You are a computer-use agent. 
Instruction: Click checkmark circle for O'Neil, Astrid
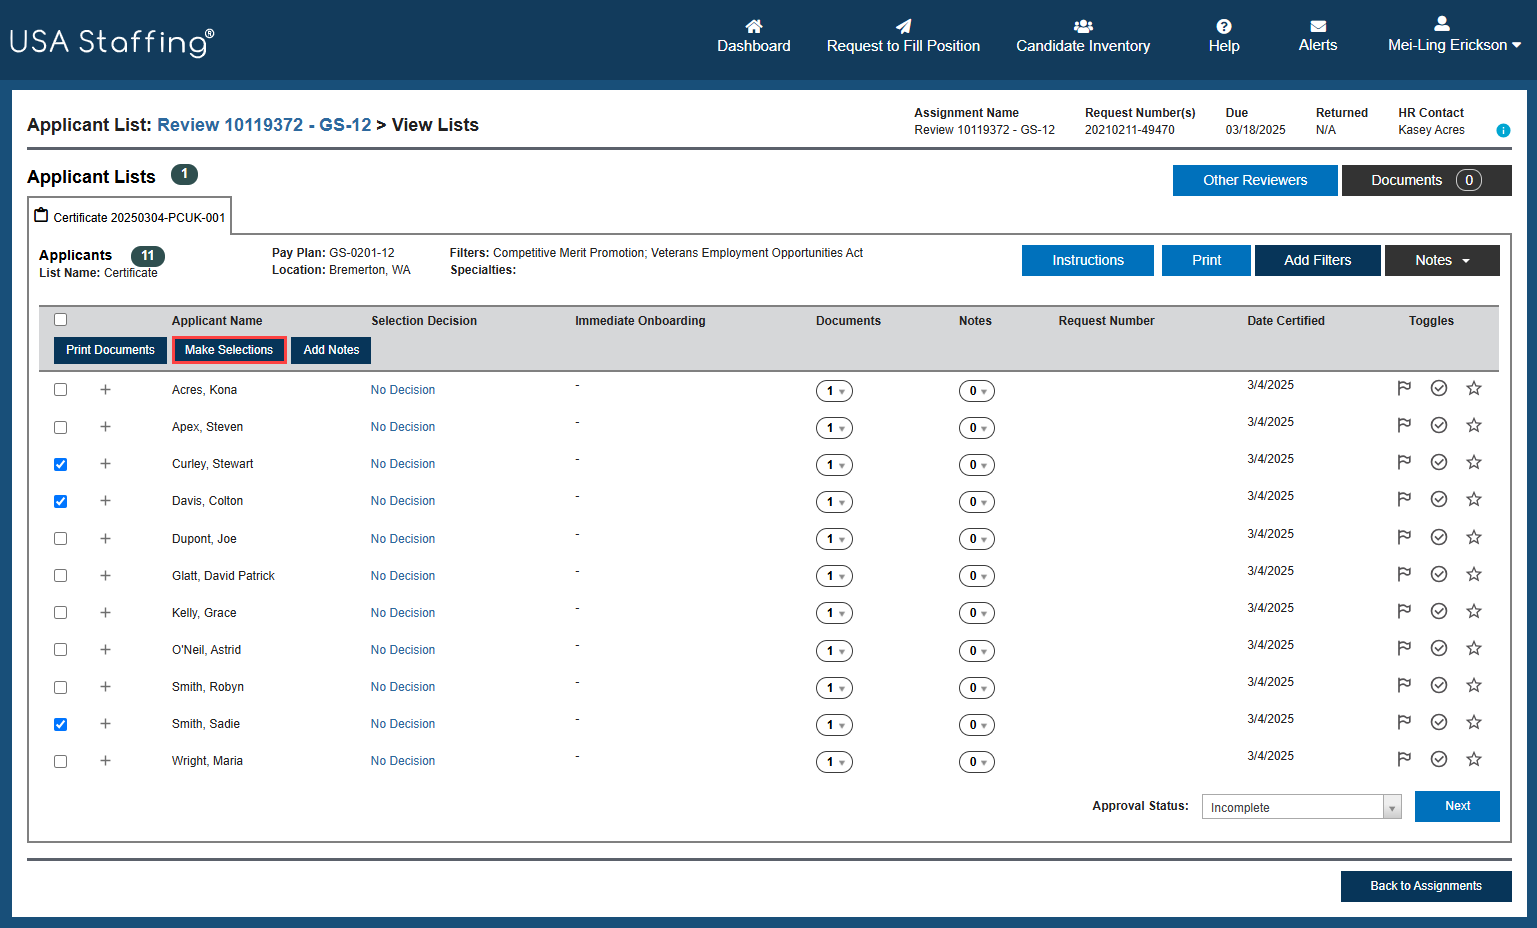click(x=1439, y=648)
